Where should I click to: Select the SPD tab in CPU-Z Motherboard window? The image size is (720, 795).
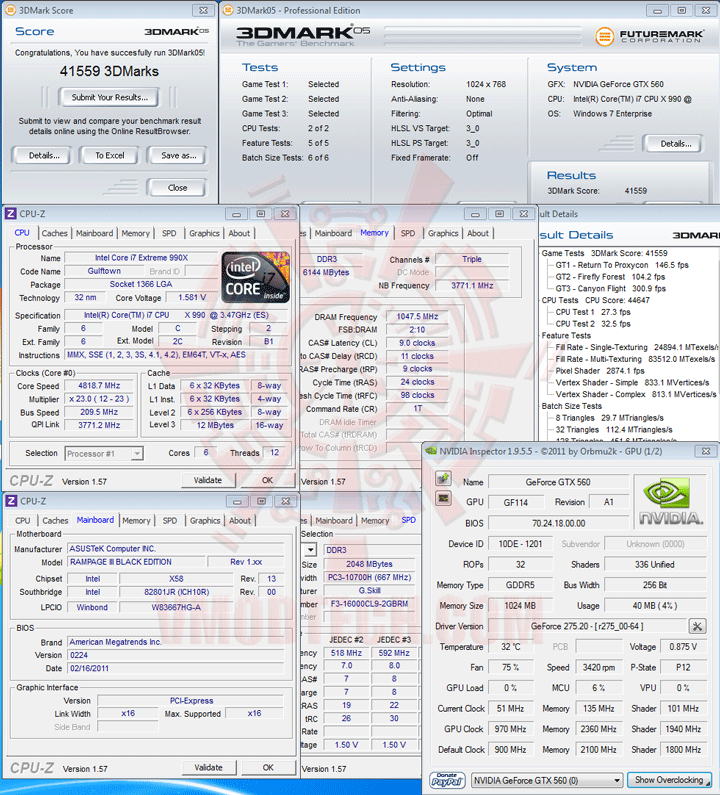(170, 521)
